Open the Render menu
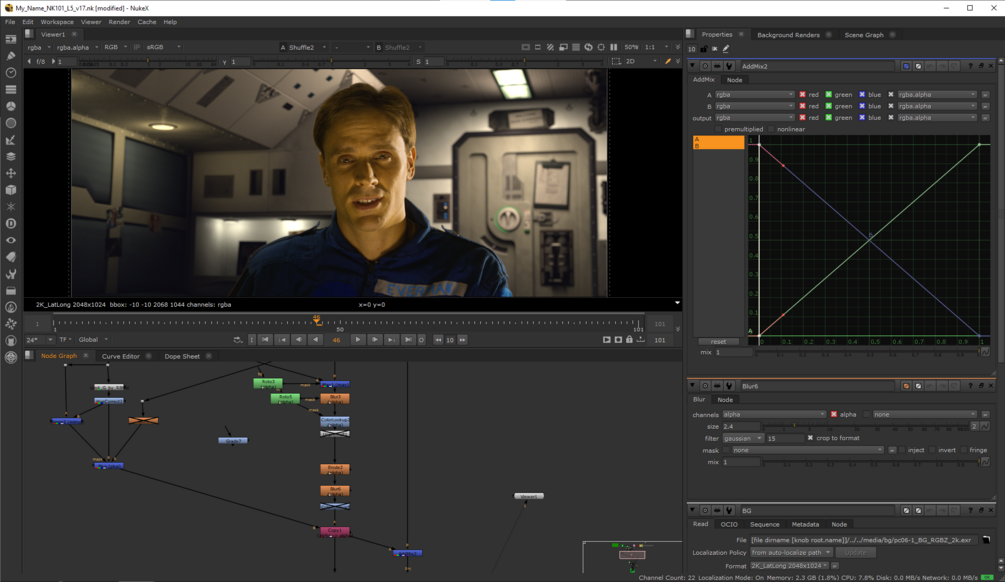The height and width of the screenshot is (582, 1005). click(x=119, y=22)
